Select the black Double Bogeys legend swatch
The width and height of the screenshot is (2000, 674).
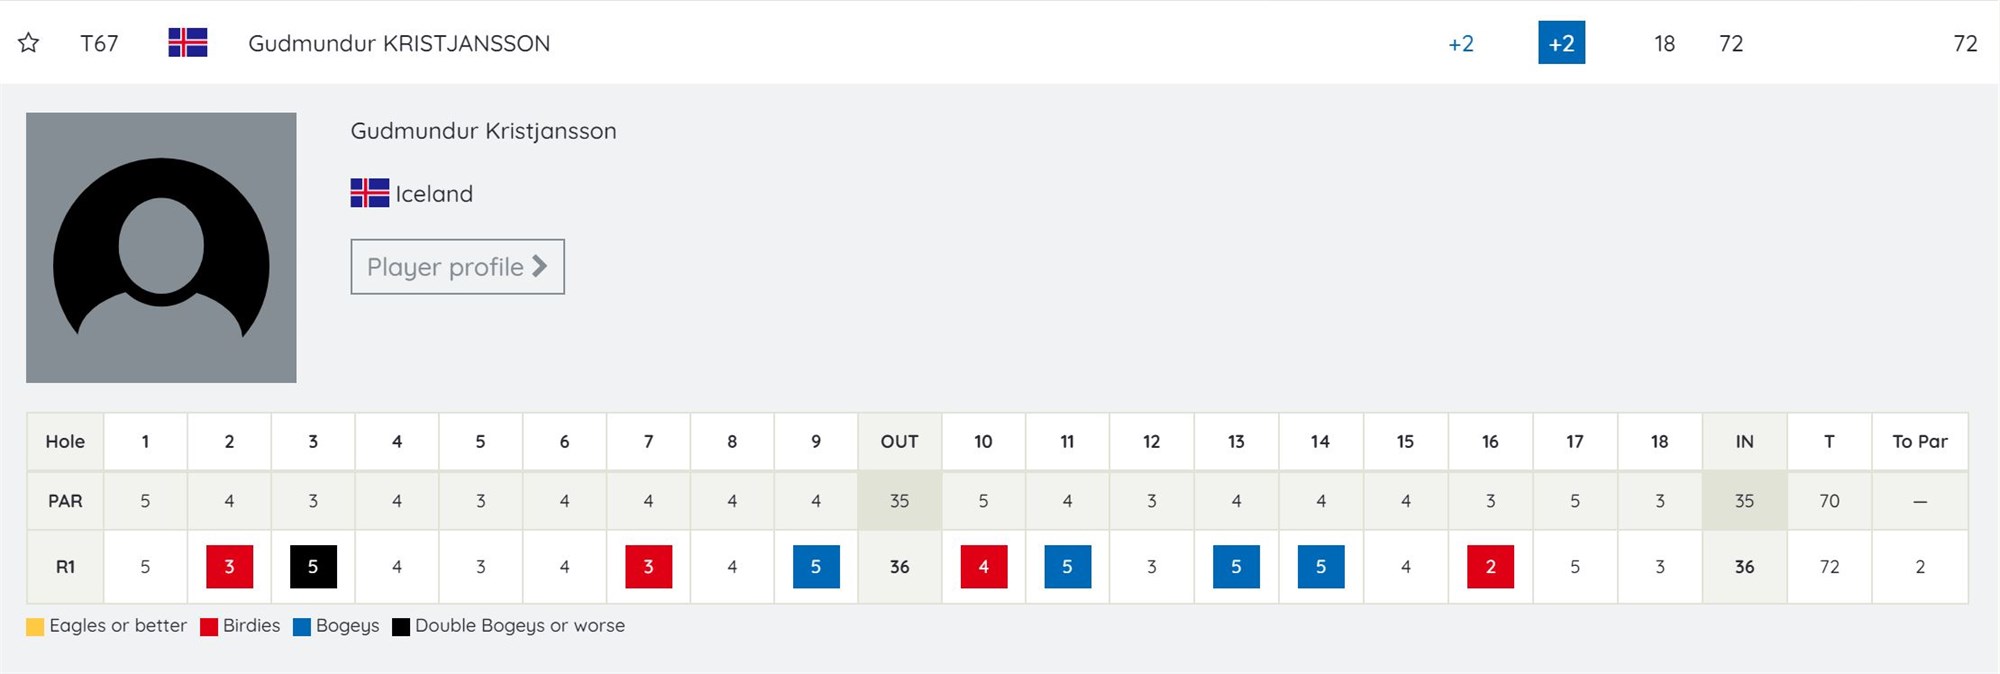pos(401,627)
